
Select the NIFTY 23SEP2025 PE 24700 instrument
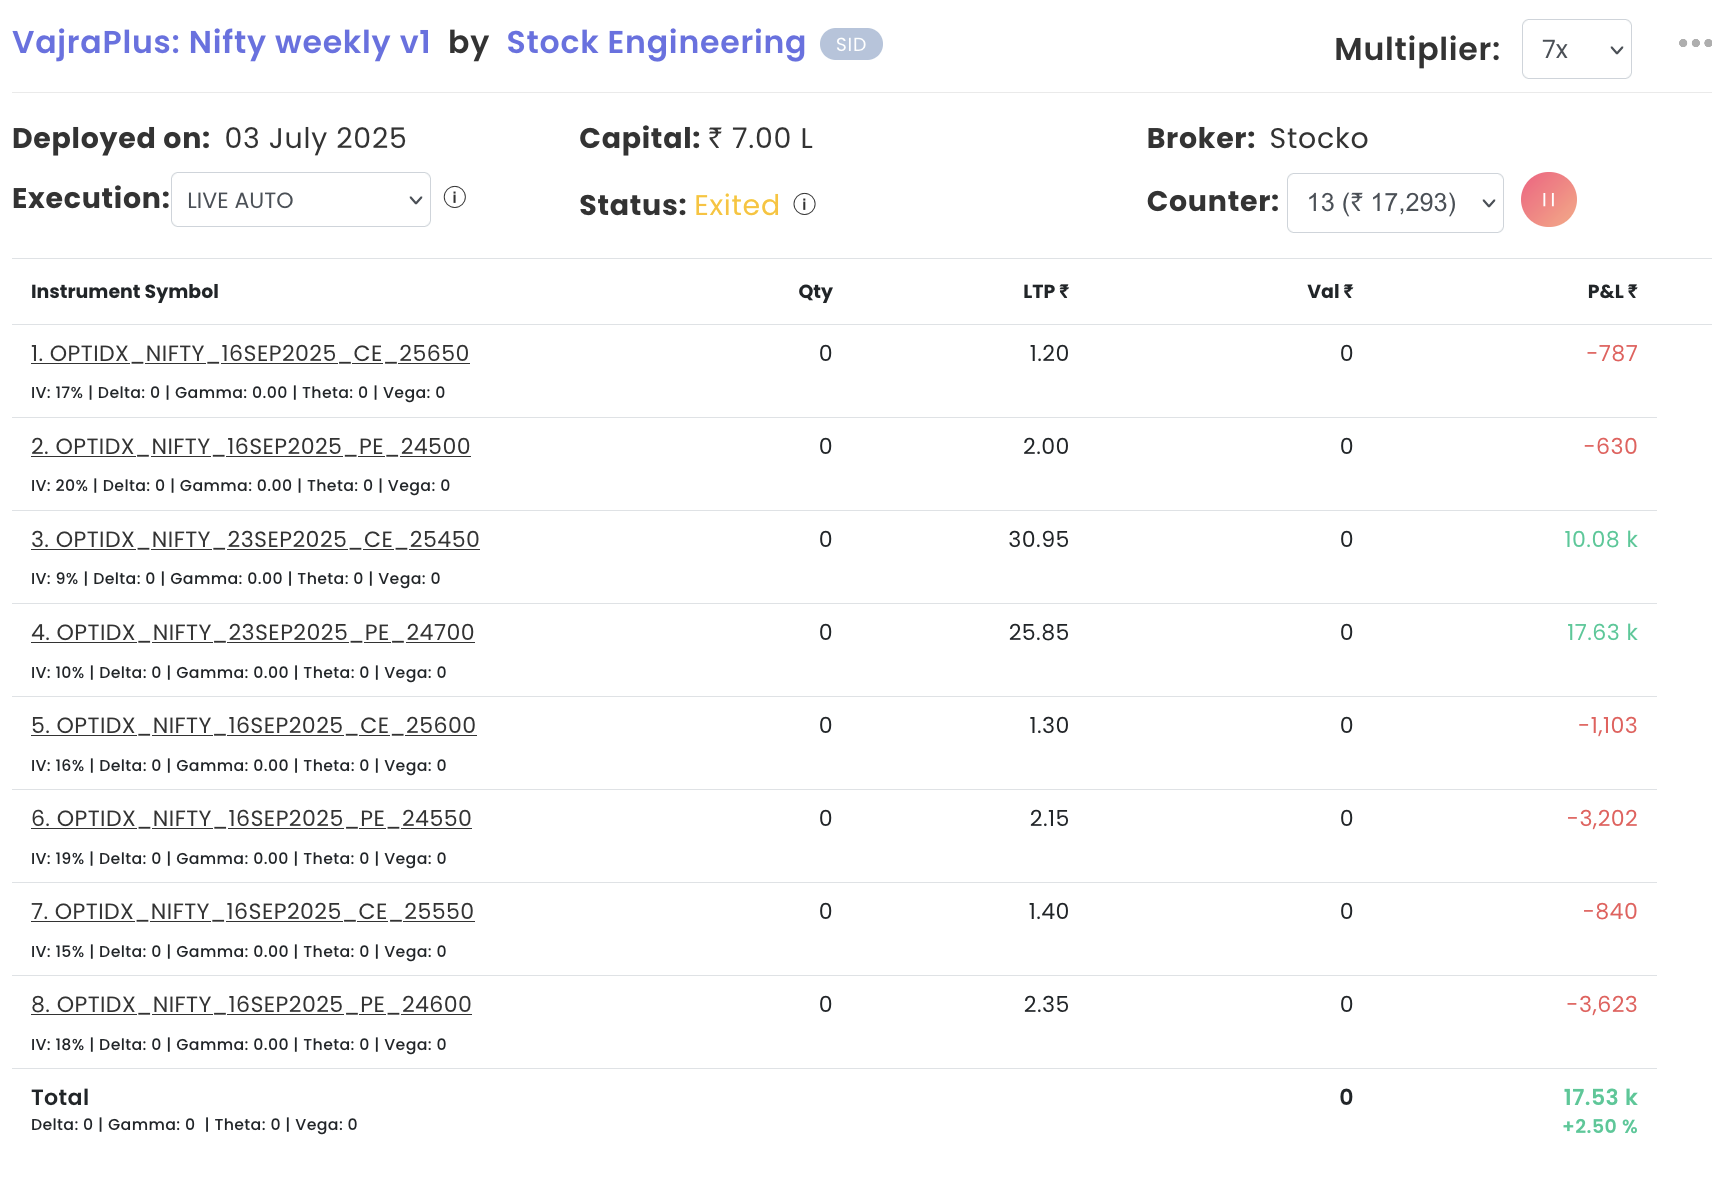point(252,633)
